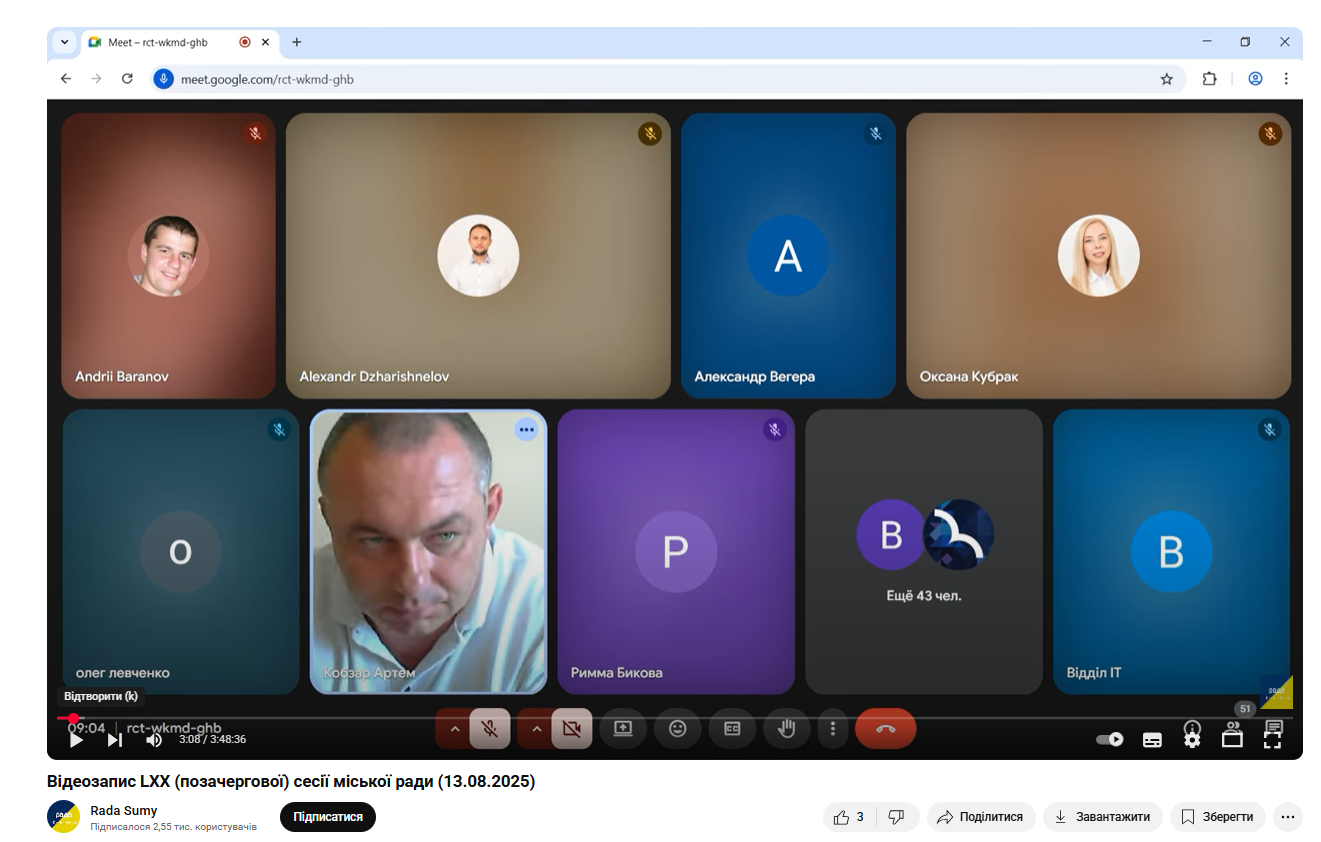Click the Поділитися share button

point(980,817)
